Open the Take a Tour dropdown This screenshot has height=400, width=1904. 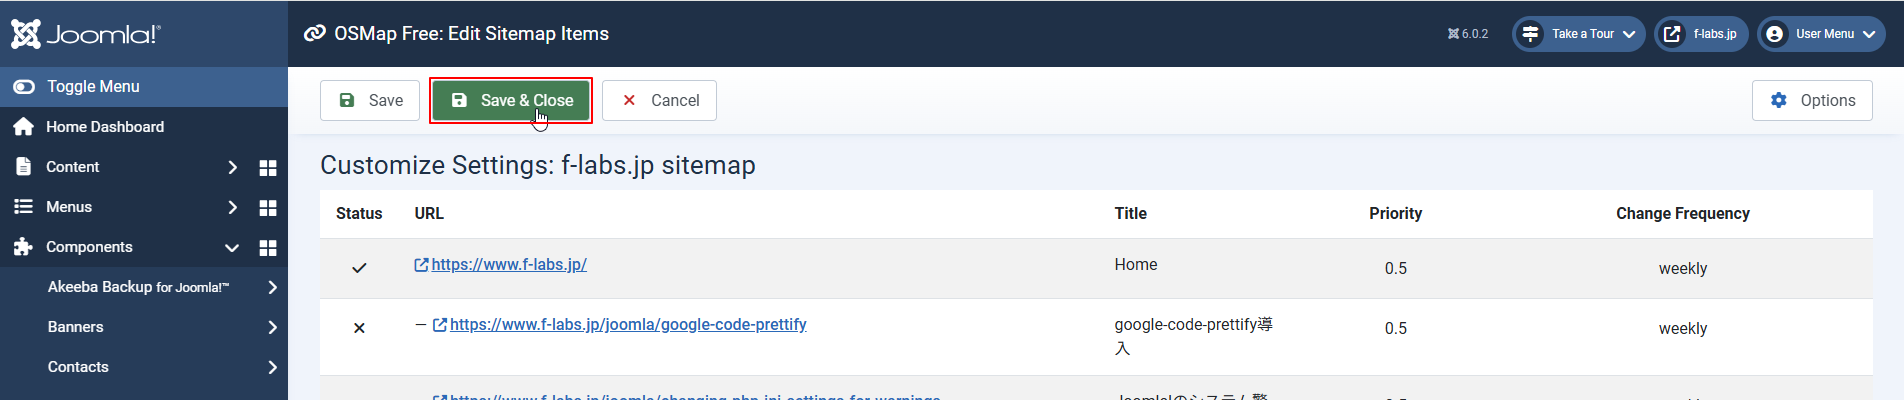pyautogui.click(x=1579, y=34)
